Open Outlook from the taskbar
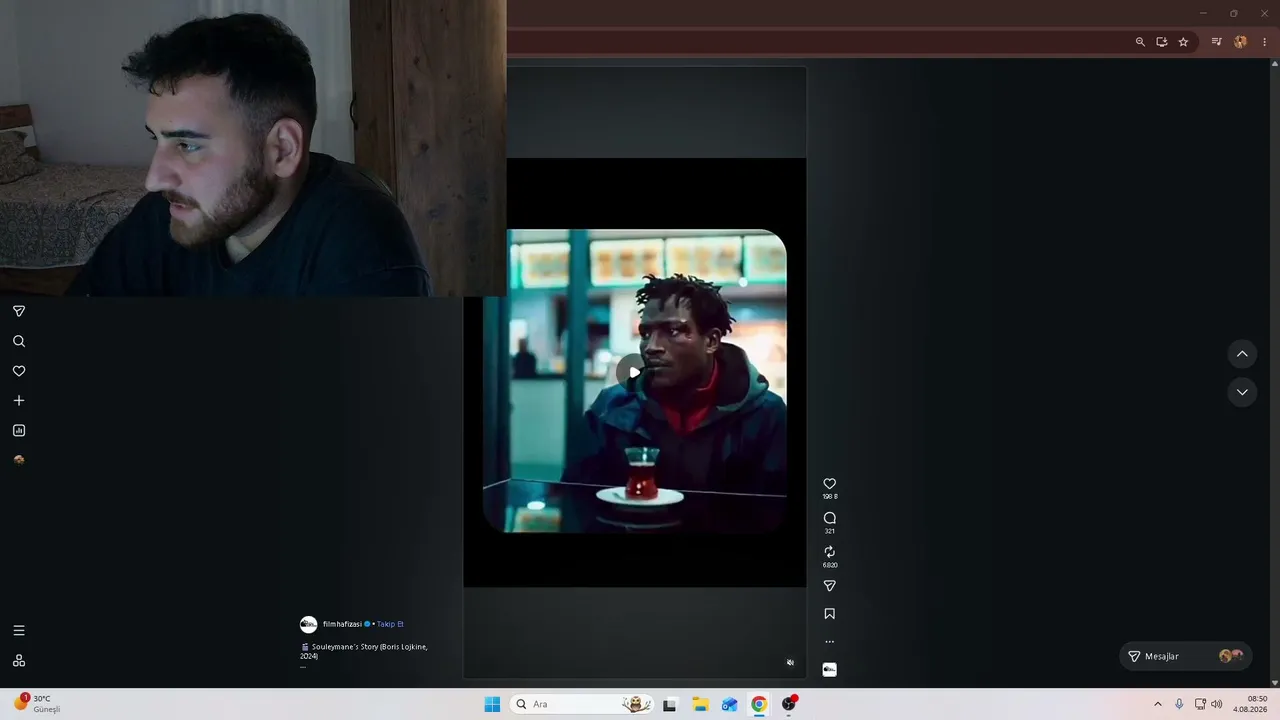The image size is (1280, 720). [x=730, y=704]
